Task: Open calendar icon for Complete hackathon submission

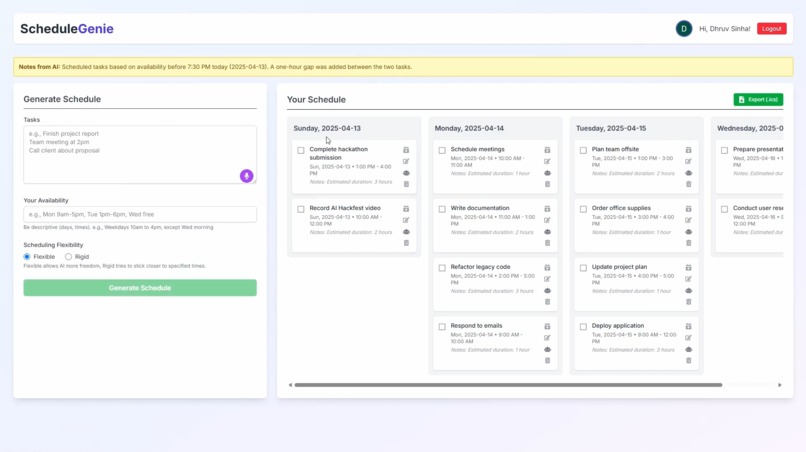Action: click(406, 150)
